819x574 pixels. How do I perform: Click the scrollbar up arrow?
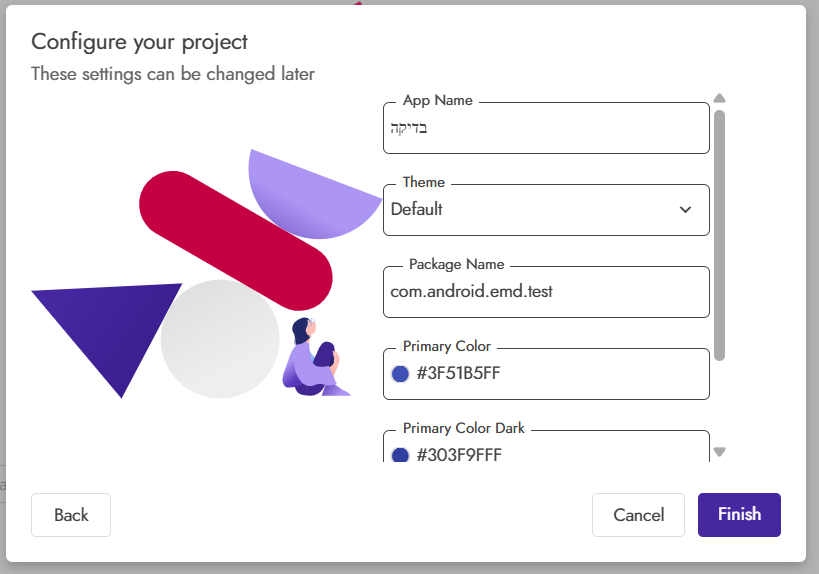(x=719, y=98)
